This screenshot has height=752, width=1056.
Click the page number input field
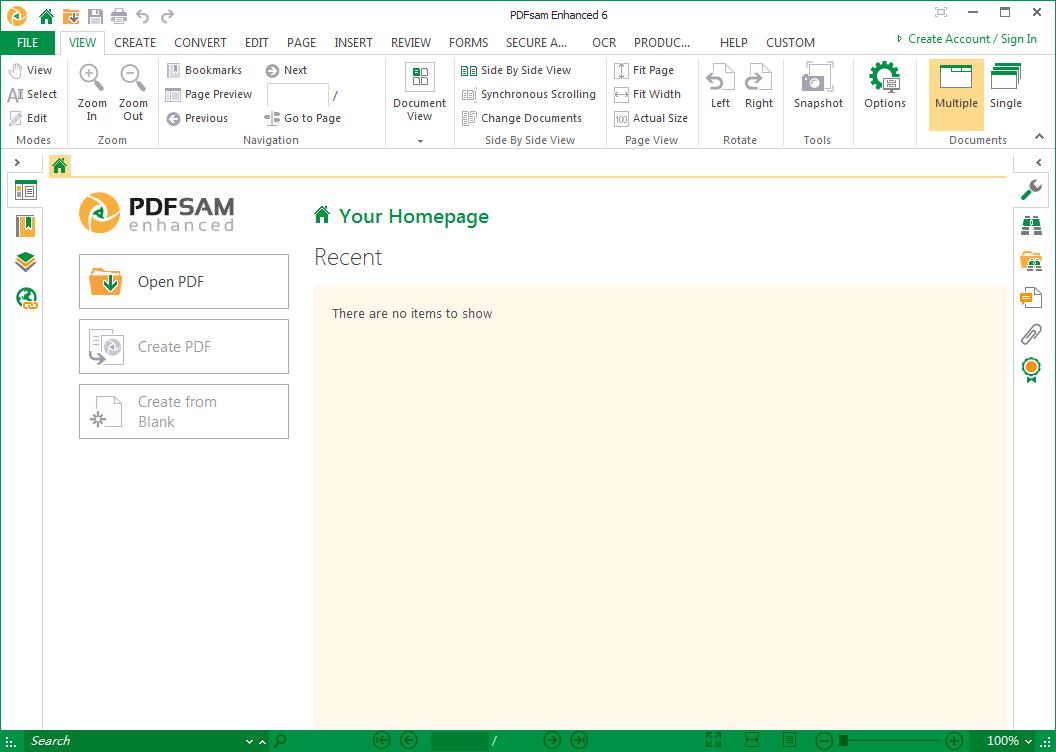coord(297,96)
